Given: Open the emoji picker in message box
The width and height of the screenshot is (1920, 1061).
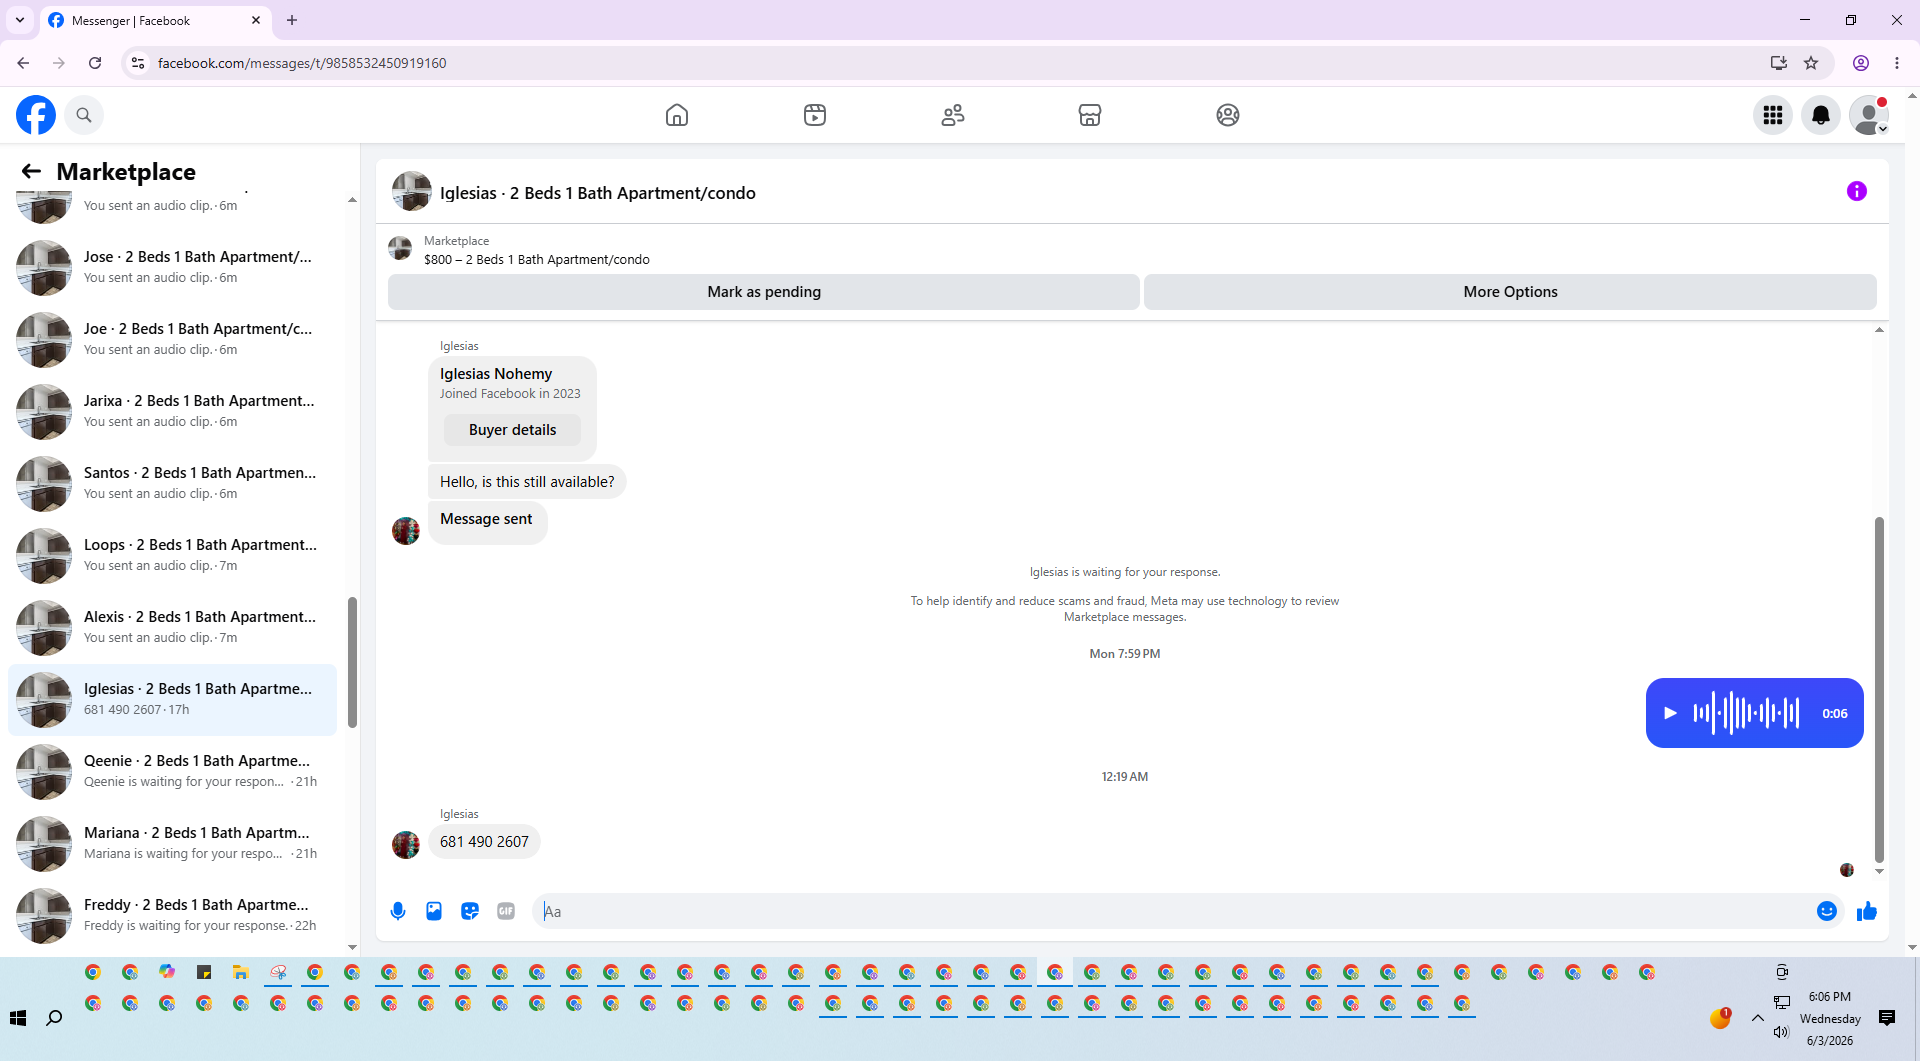Looking at the screenshot, I should tap(1827, 911).
